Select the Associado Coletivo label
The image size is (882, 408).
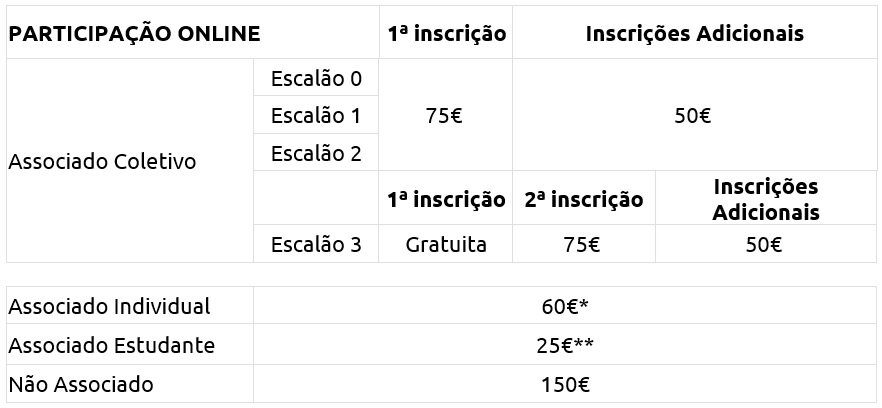102,162
